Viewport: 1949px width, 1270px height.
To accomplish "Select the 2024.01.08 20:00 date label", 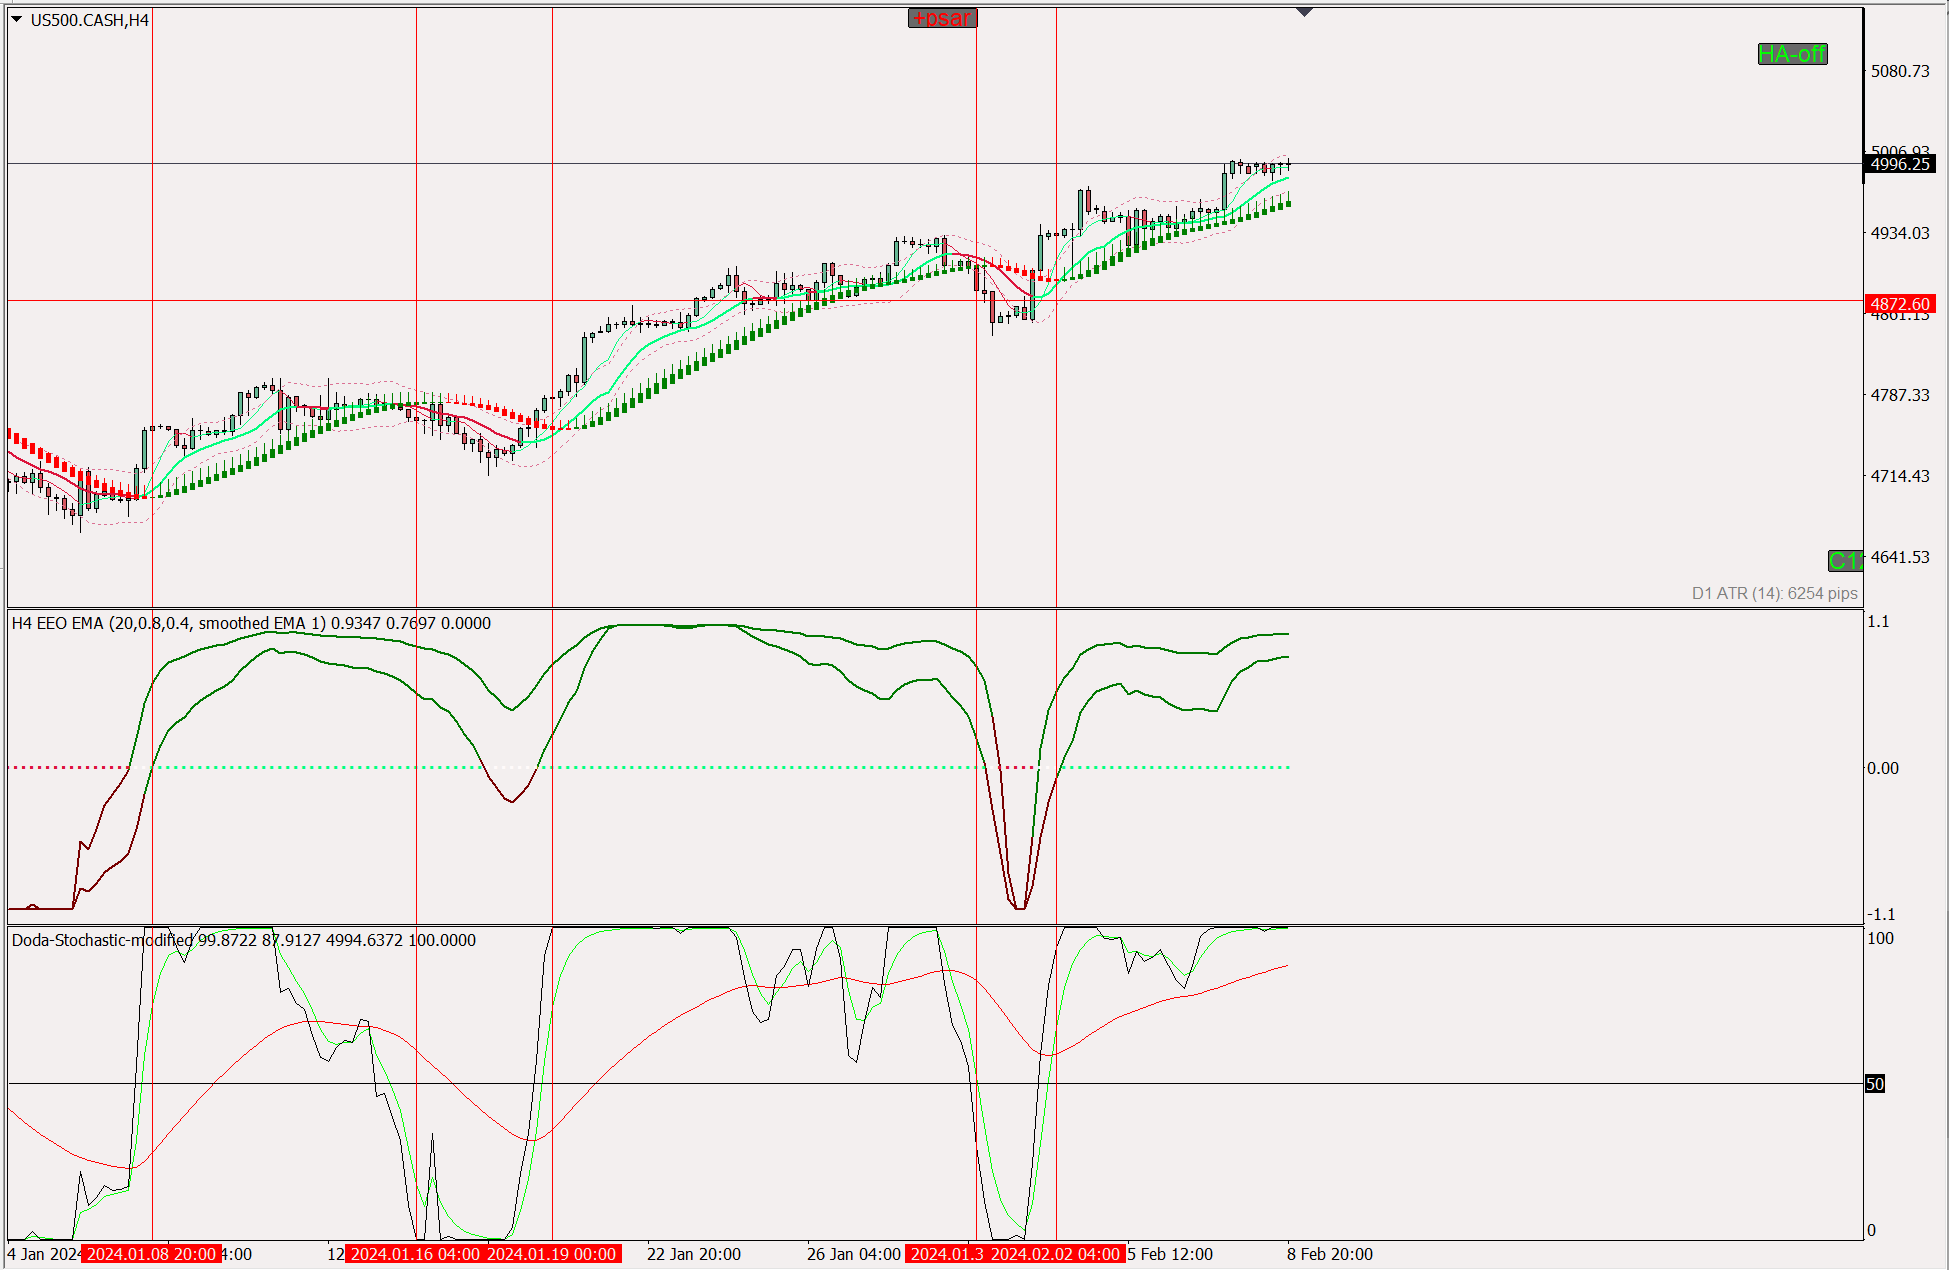I will click(151, 1254).
